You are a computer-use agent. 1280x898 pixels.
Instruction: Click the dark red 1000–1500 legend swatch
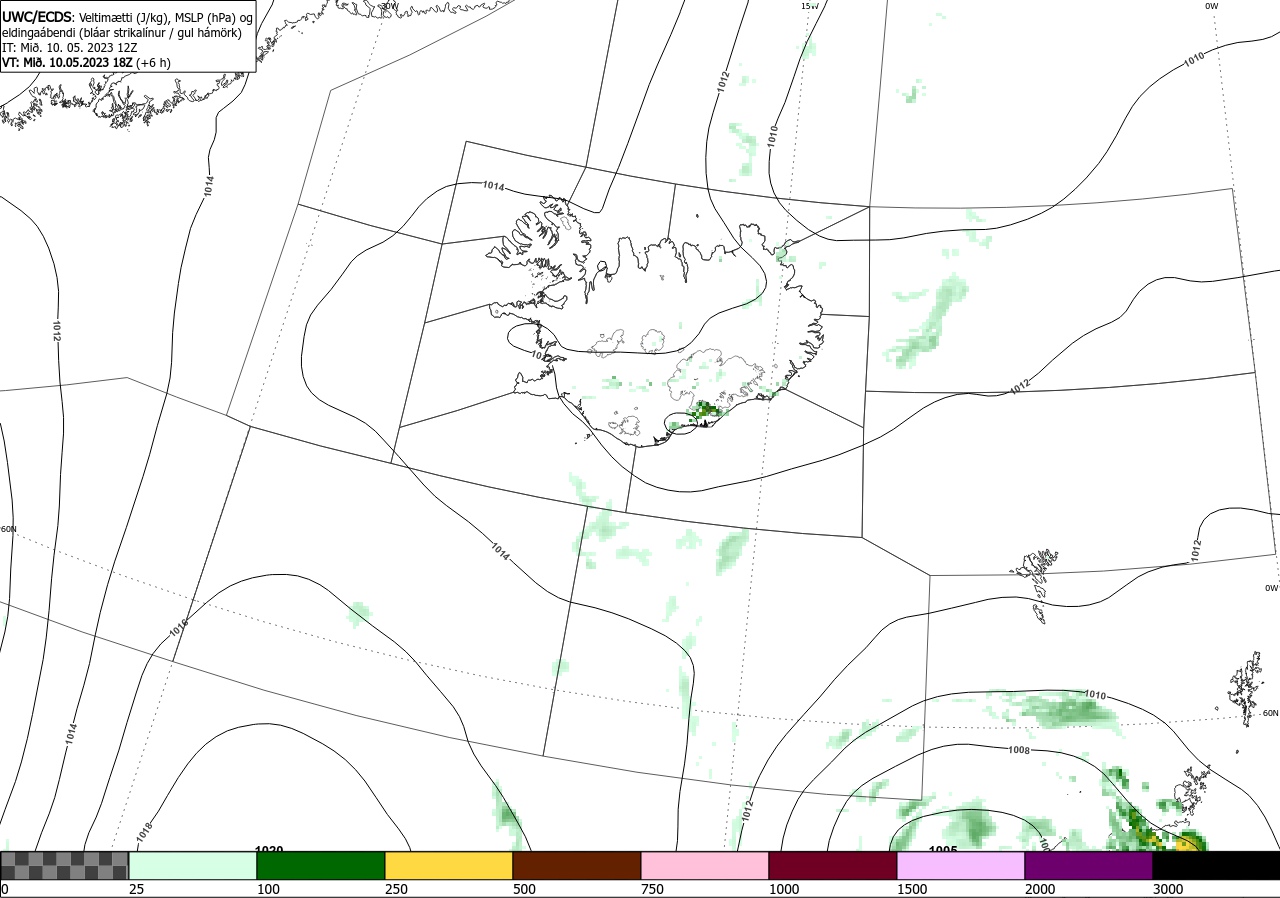click(x=833, y=865)
